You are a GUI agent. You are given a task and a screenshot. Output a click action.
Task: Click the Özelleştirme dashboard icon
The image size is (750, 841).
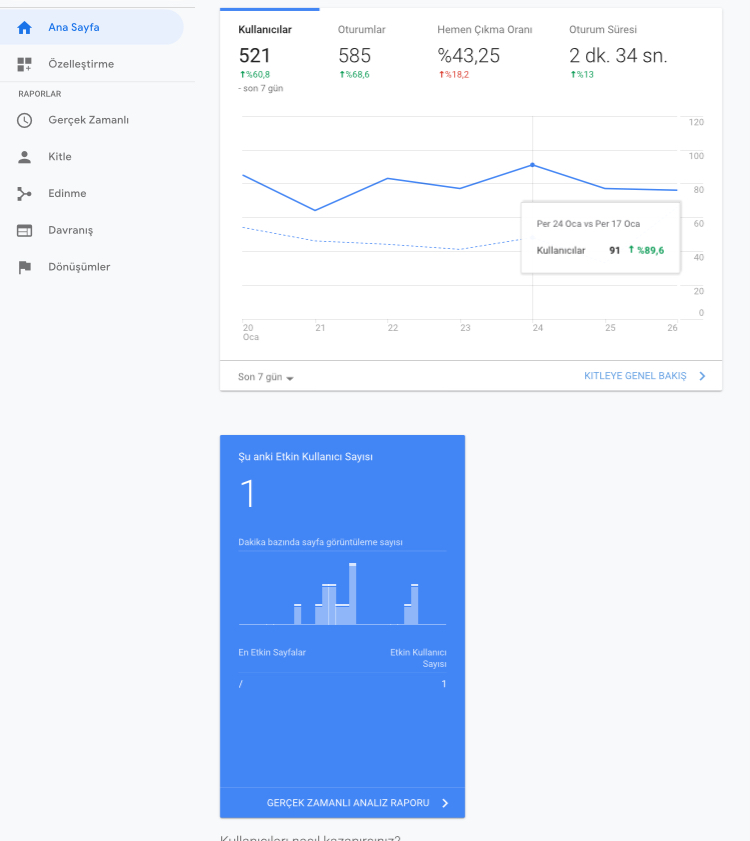pos(24,64)
